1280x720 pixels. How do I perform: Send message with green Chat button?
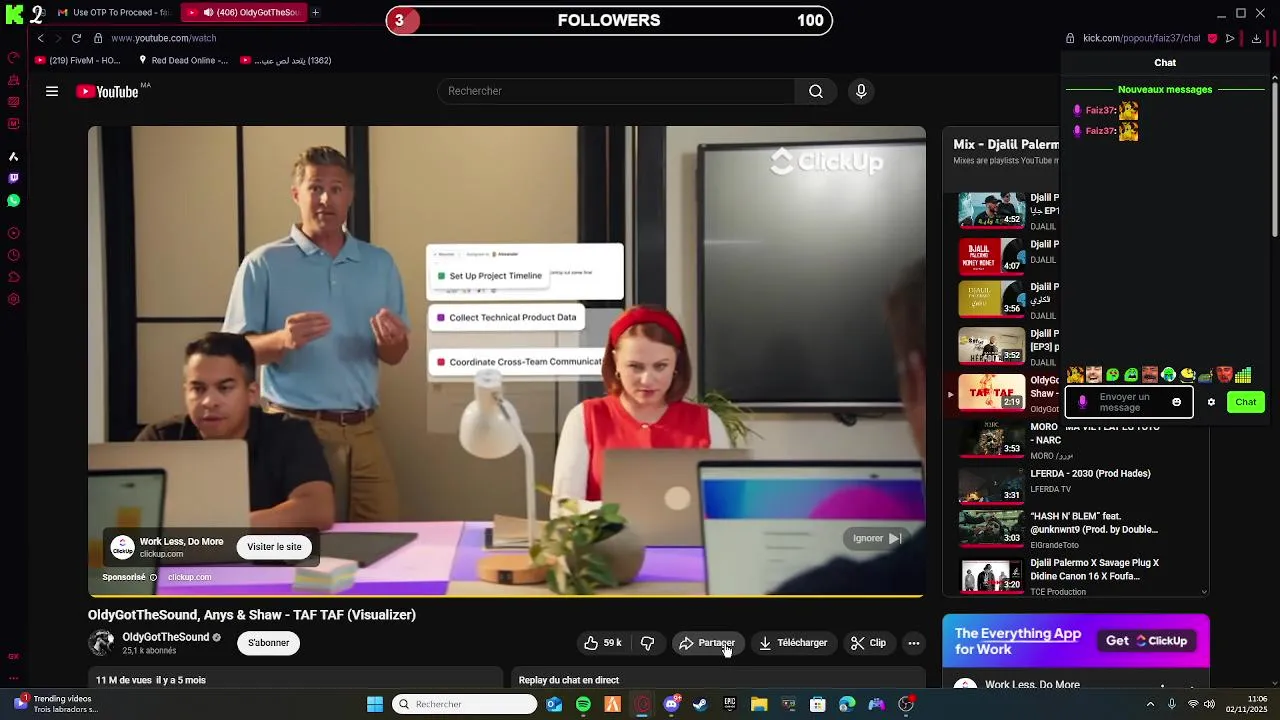1246,402
